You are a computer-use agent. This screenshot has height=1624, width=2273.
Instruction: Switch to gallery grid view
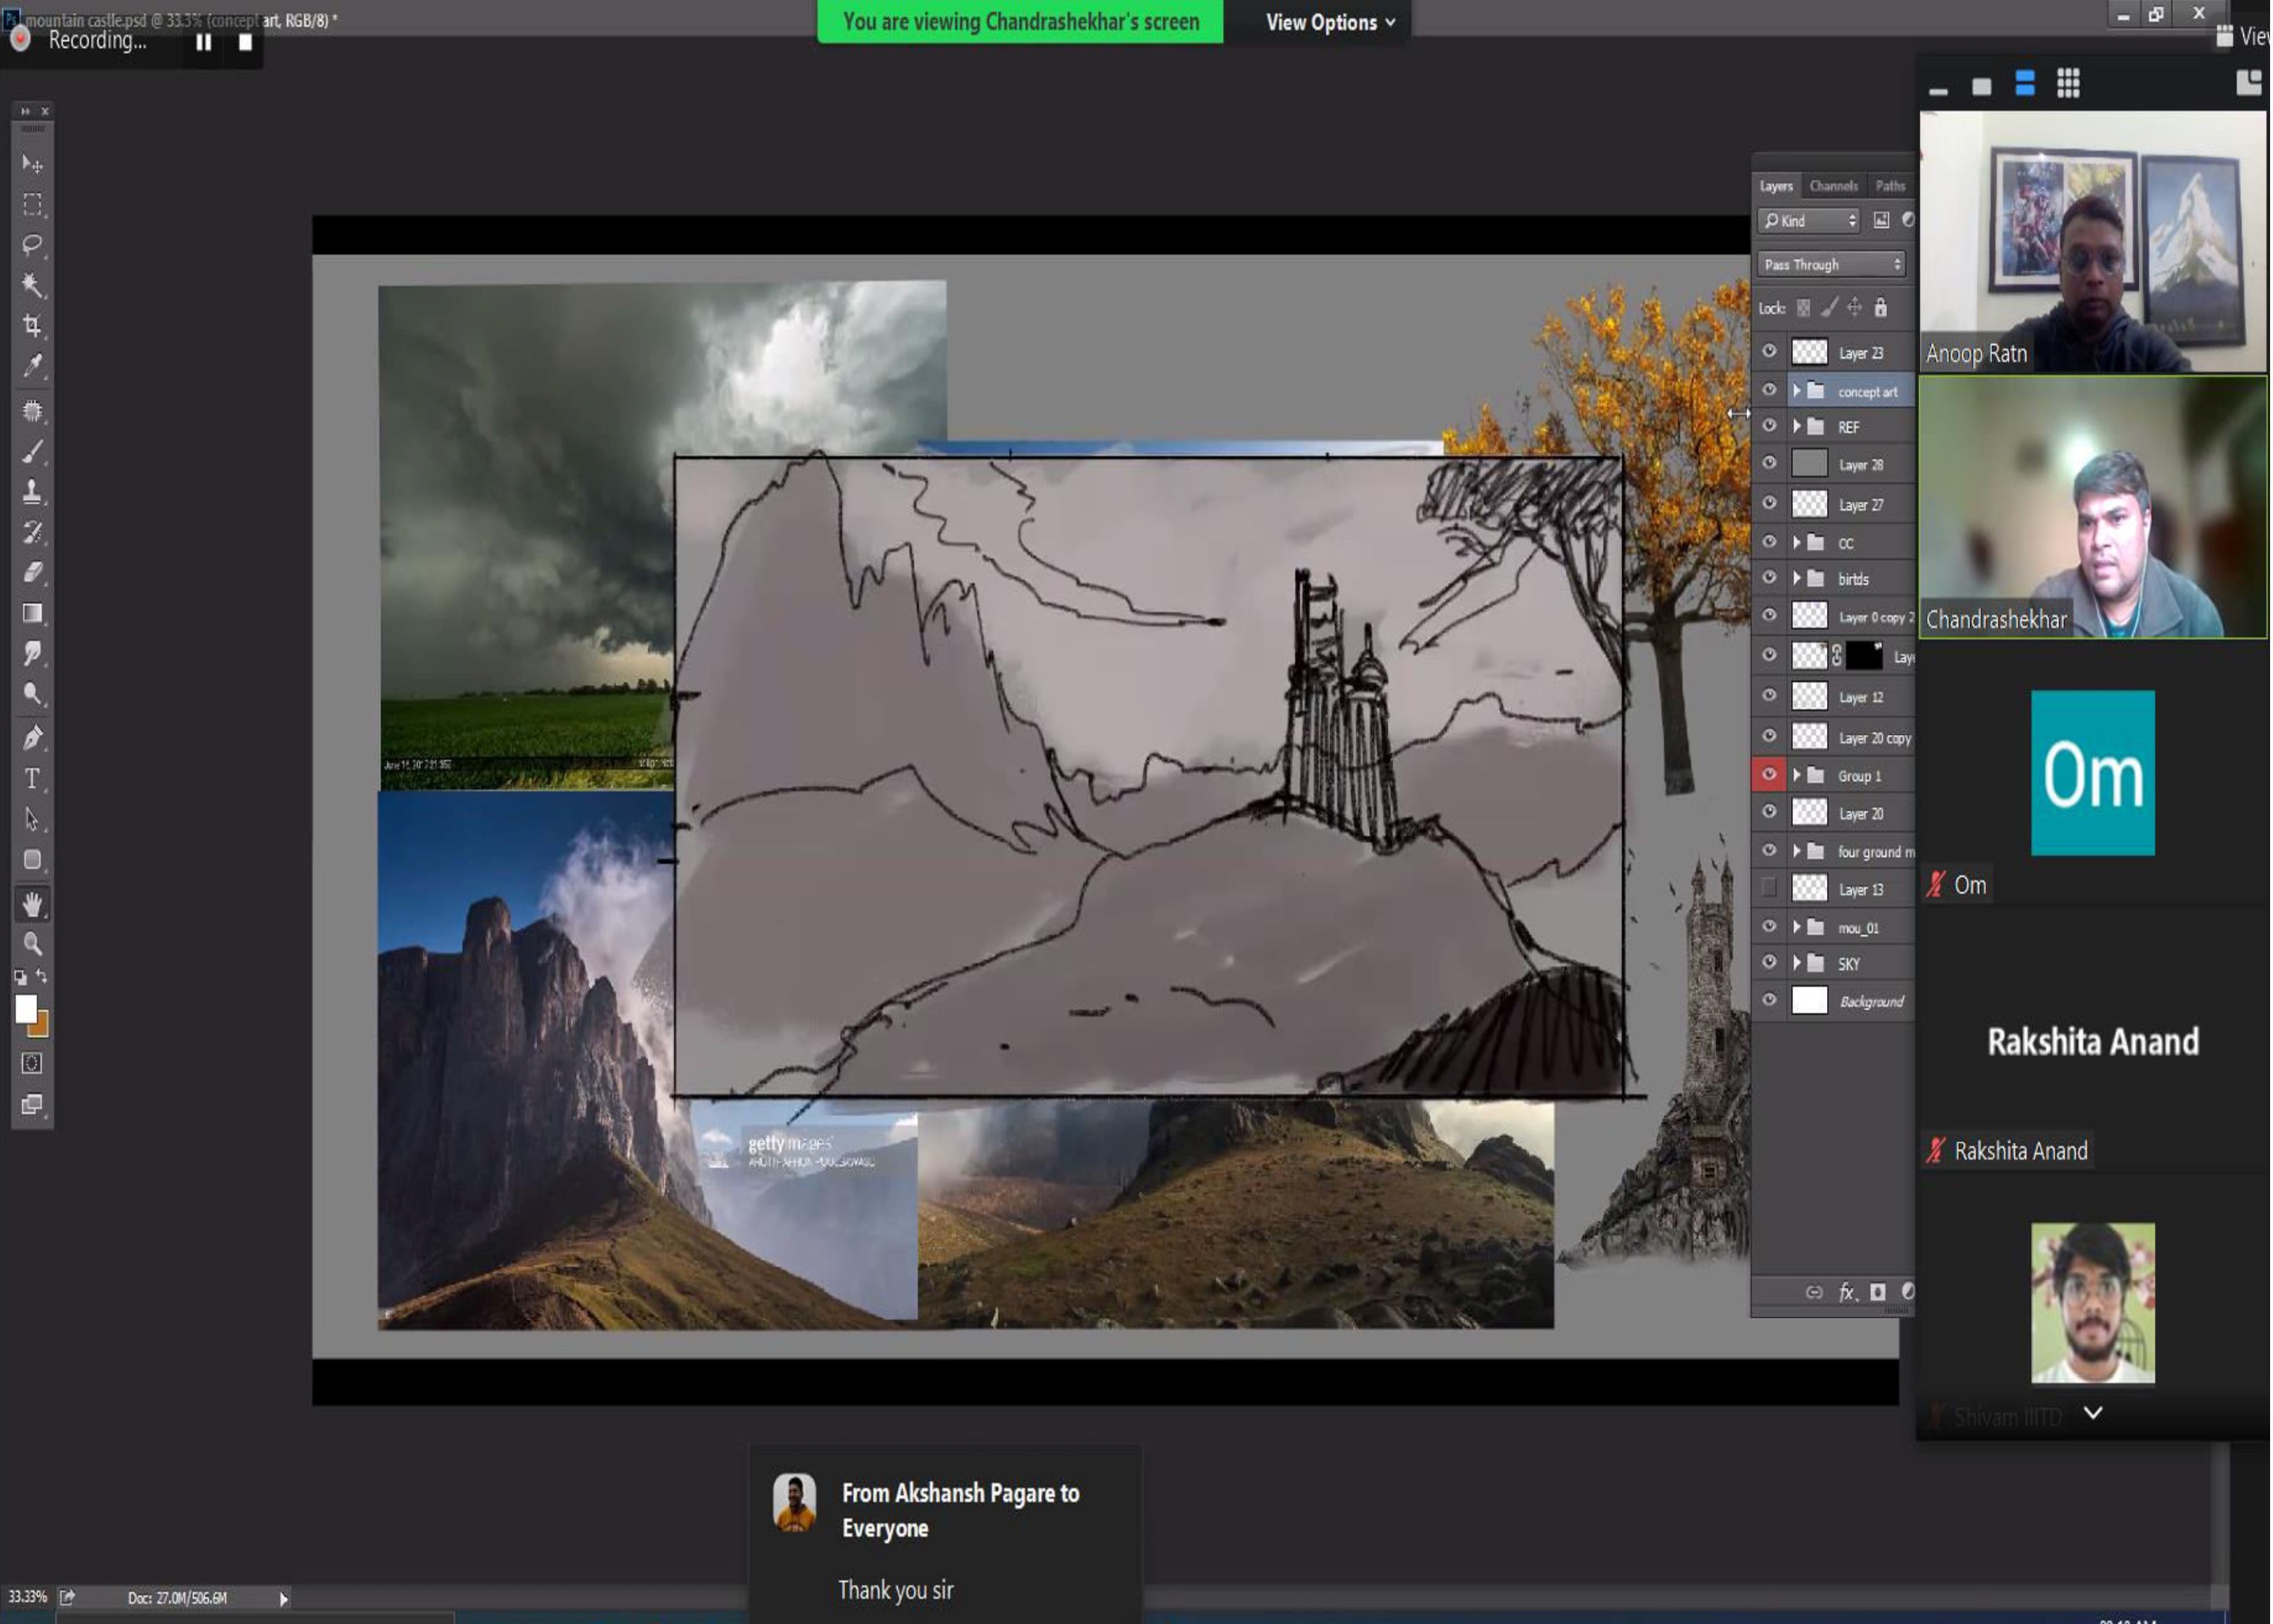[x=2068, y=84]
